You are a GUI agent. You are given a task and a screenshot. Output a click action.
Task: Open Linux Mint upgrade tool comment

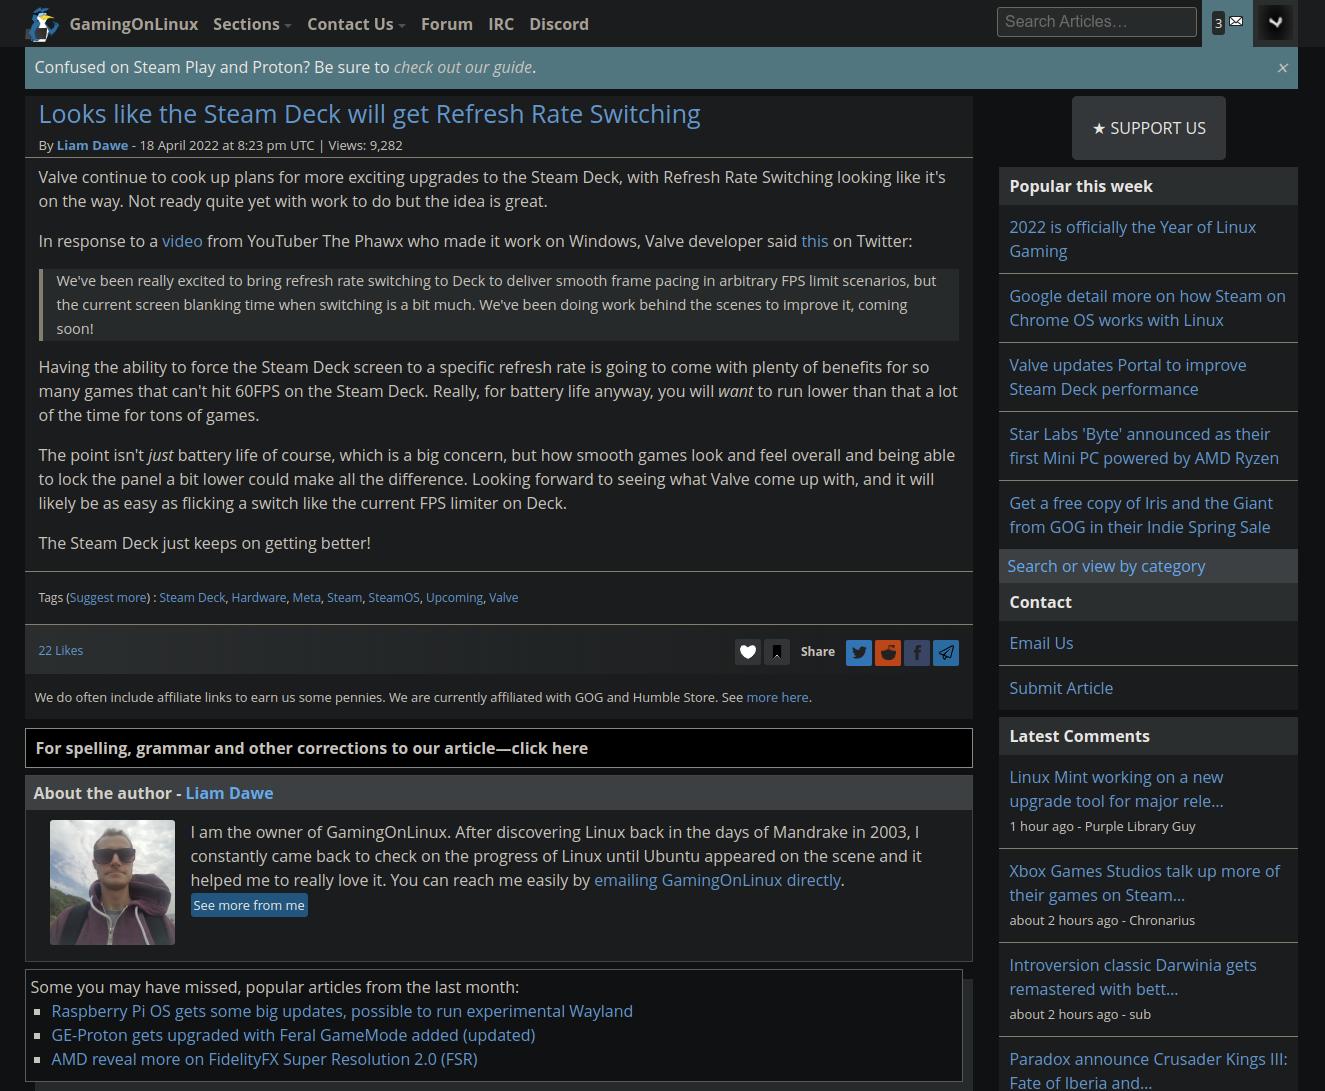(x=1116, y=789)
